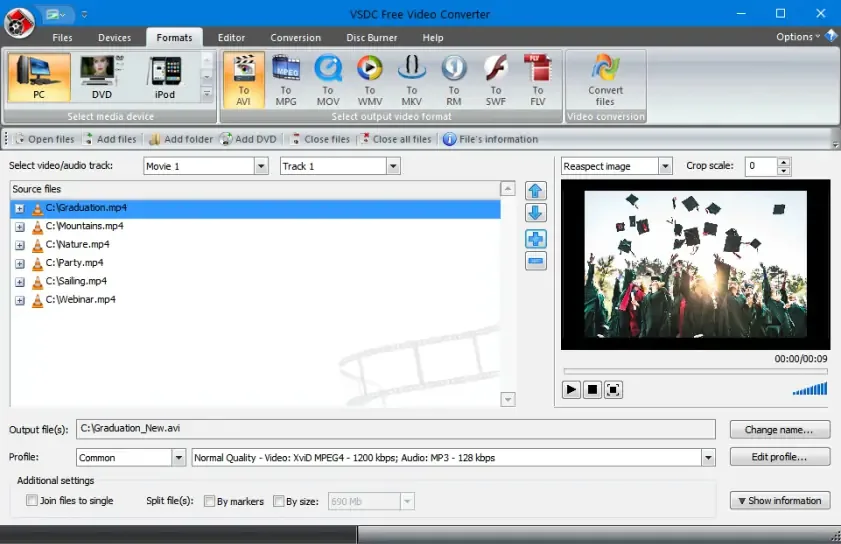Image resolution: width=841 pixels, height=544 pixels.
Task: Enable Join files to single checkbox
Action: pos(32,501)
